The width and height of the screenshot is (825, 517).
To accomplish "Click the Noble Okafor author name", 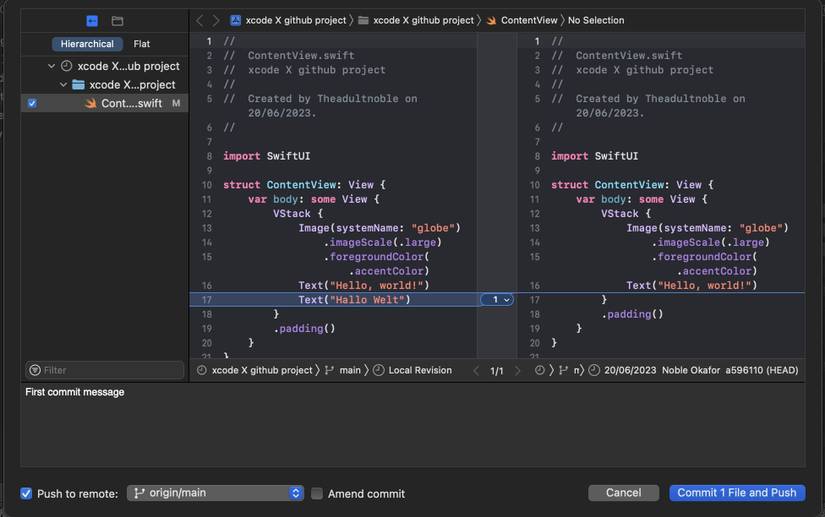I will point(691,370).
